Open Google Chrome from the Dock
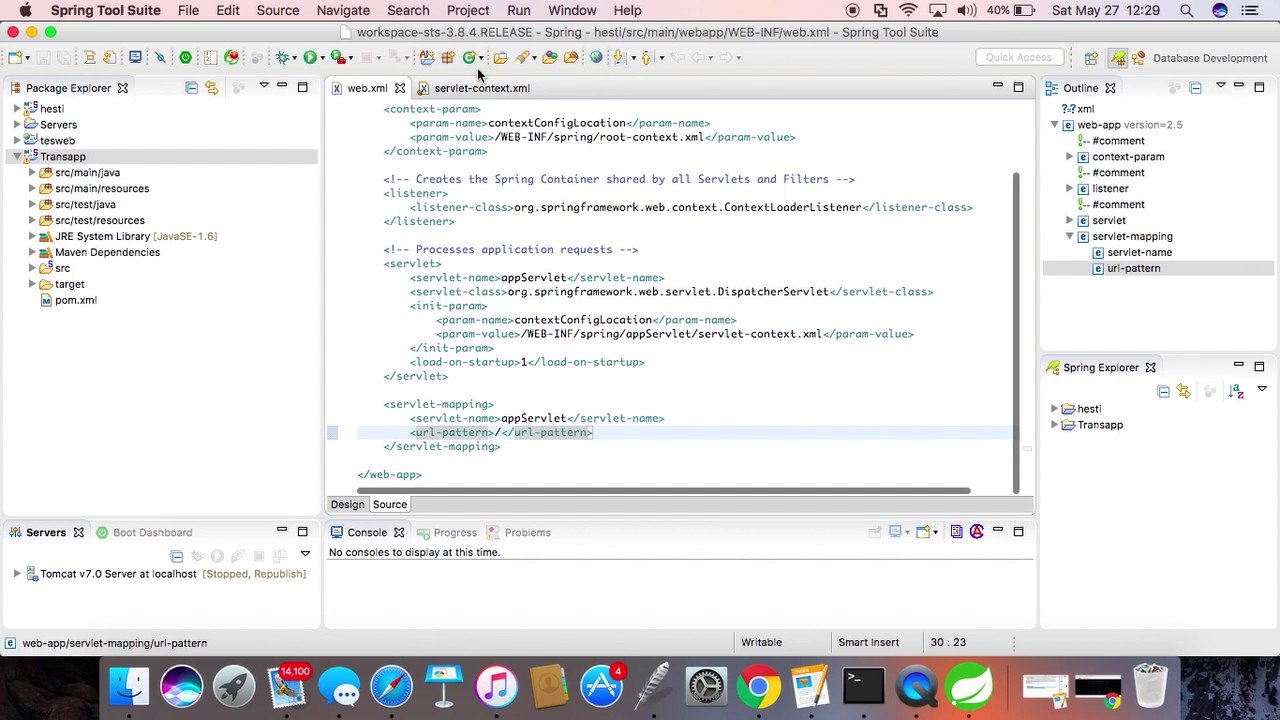The width and height of the screenshot is (1280, 720). [x=759, y=687]
